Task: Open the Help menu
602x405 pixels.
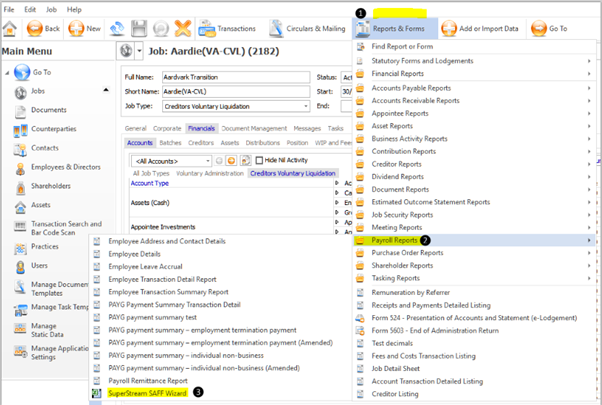Action: [x=74, y=8]
